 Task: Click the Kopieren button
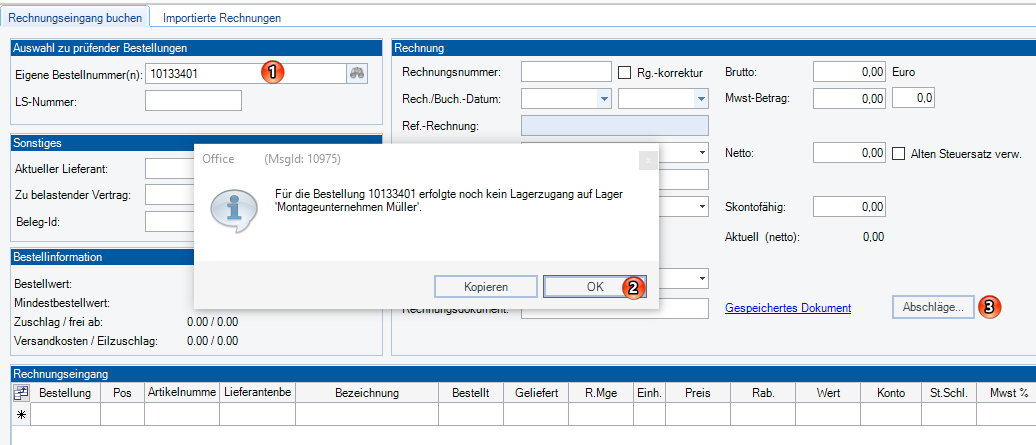485,287
